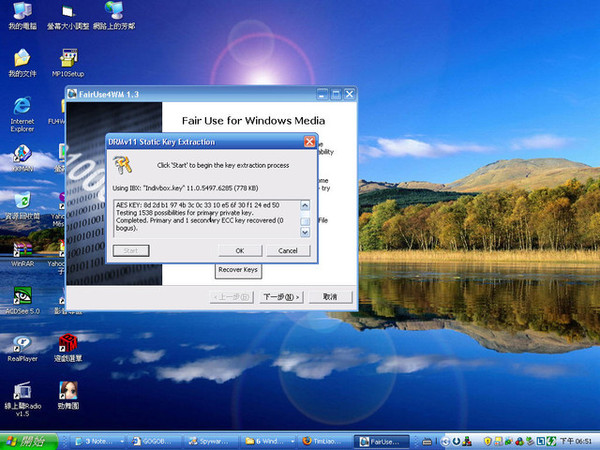Click the log box scroll-down arrow

[305, 232]
